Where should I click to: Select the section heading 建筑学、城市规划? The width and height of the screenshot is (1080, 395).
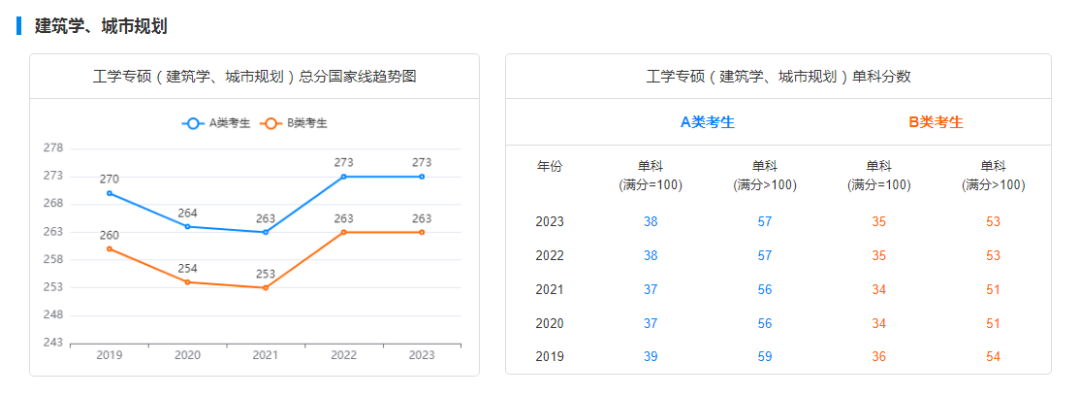point(101,27)
